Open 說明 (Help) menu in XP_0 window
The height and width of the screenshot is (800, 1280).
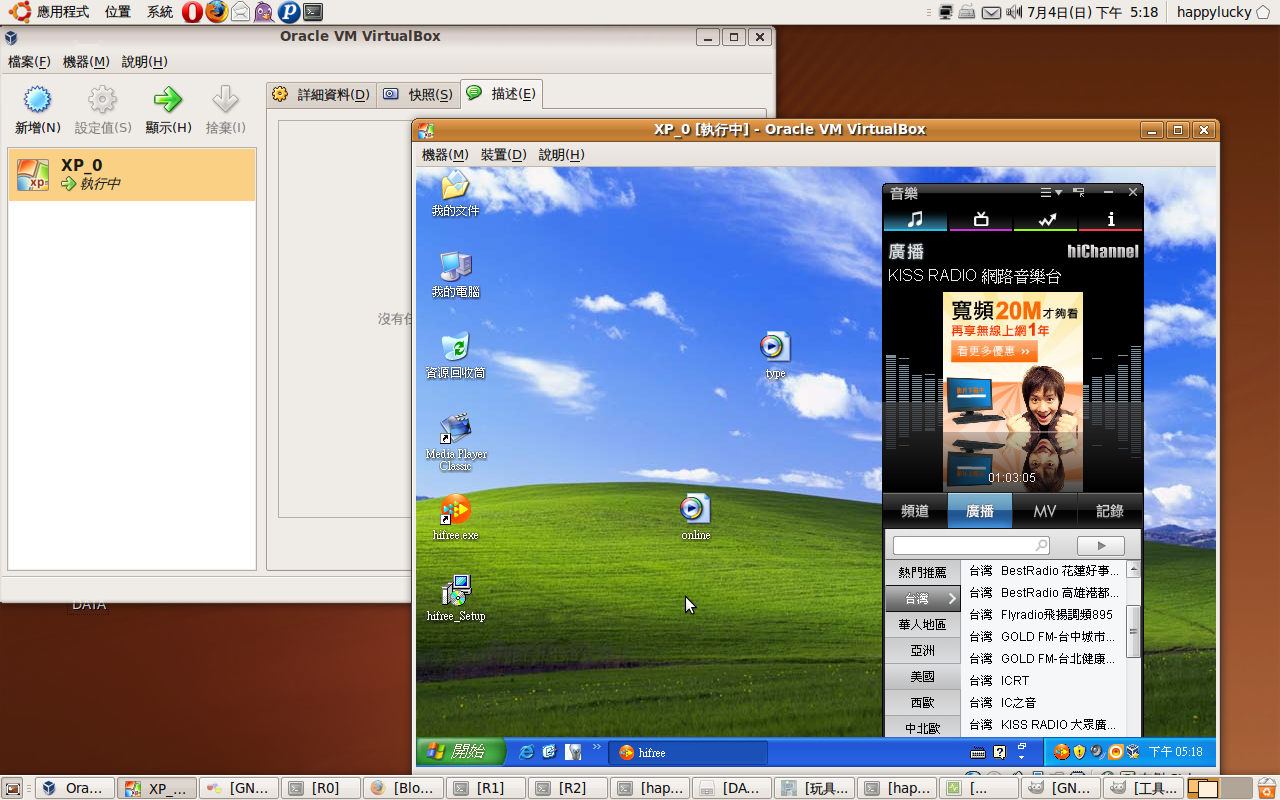tap(561, 155)
